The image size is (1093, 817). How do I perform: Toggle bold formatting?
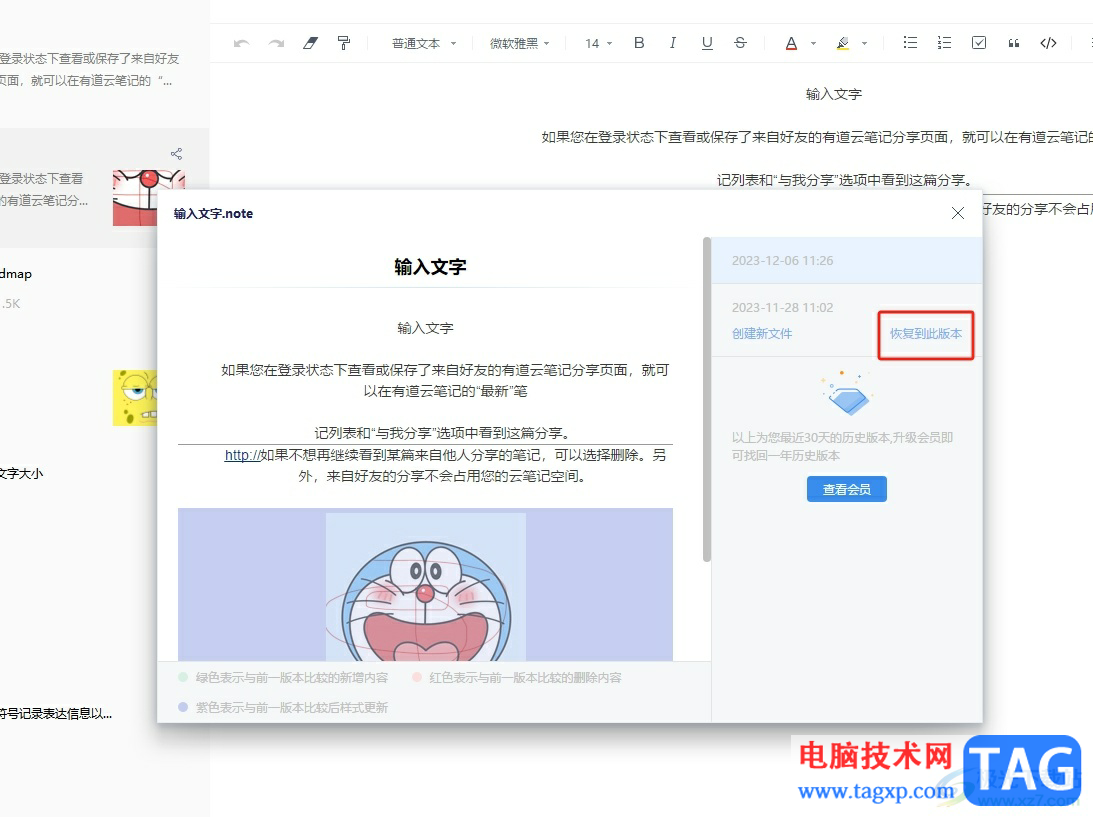(639, 43)
